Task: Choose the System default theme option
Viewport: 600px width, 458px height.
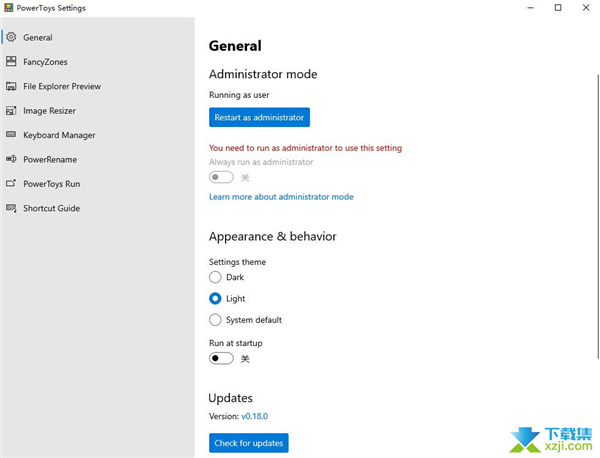Action: coord(215,320)
